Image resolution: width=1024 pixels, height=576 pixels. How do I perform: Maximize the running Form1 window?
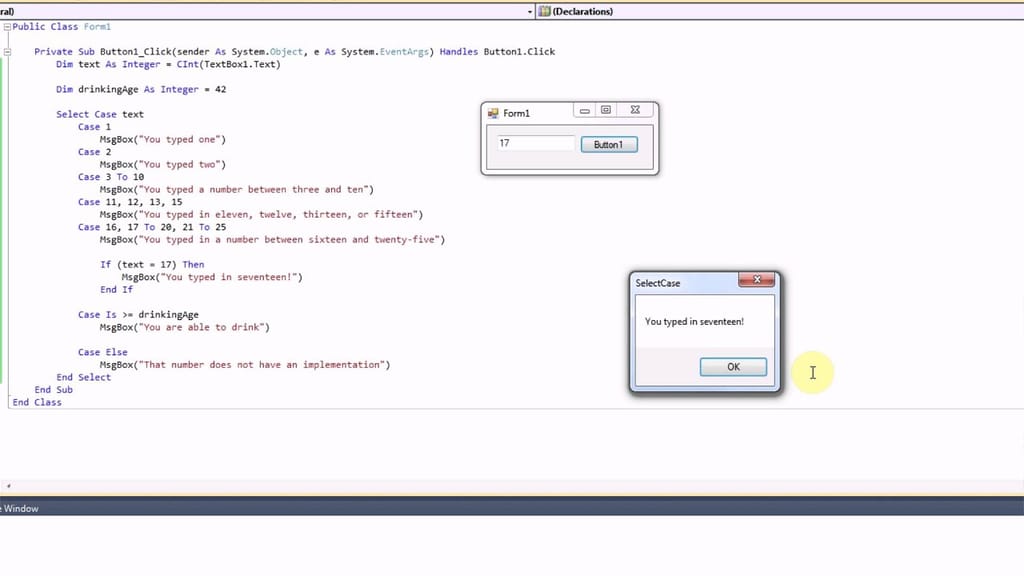click(x=609, y=110)
